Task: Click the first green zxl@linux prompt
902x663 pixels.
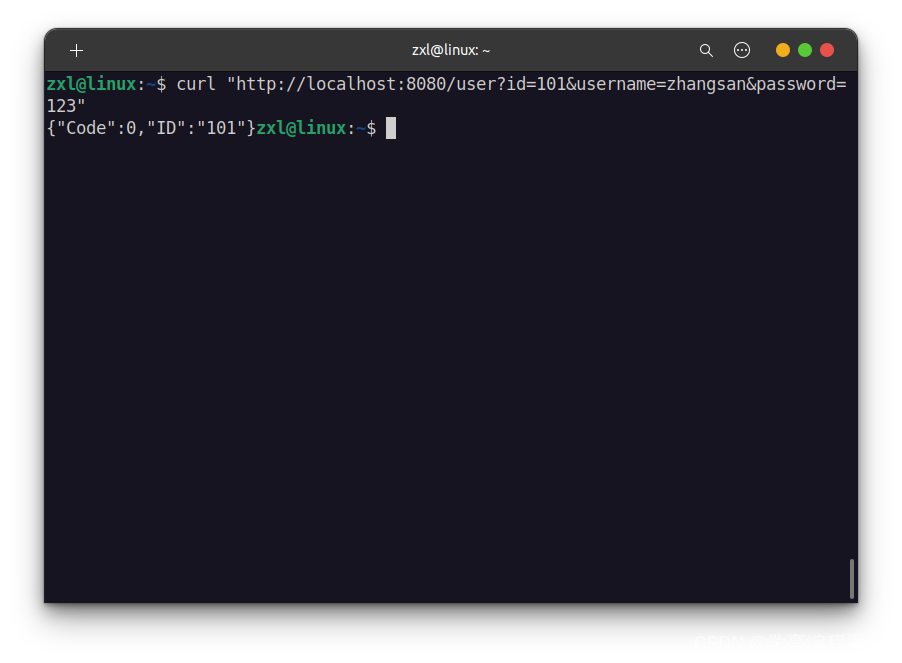Action: tap(91, 85)
